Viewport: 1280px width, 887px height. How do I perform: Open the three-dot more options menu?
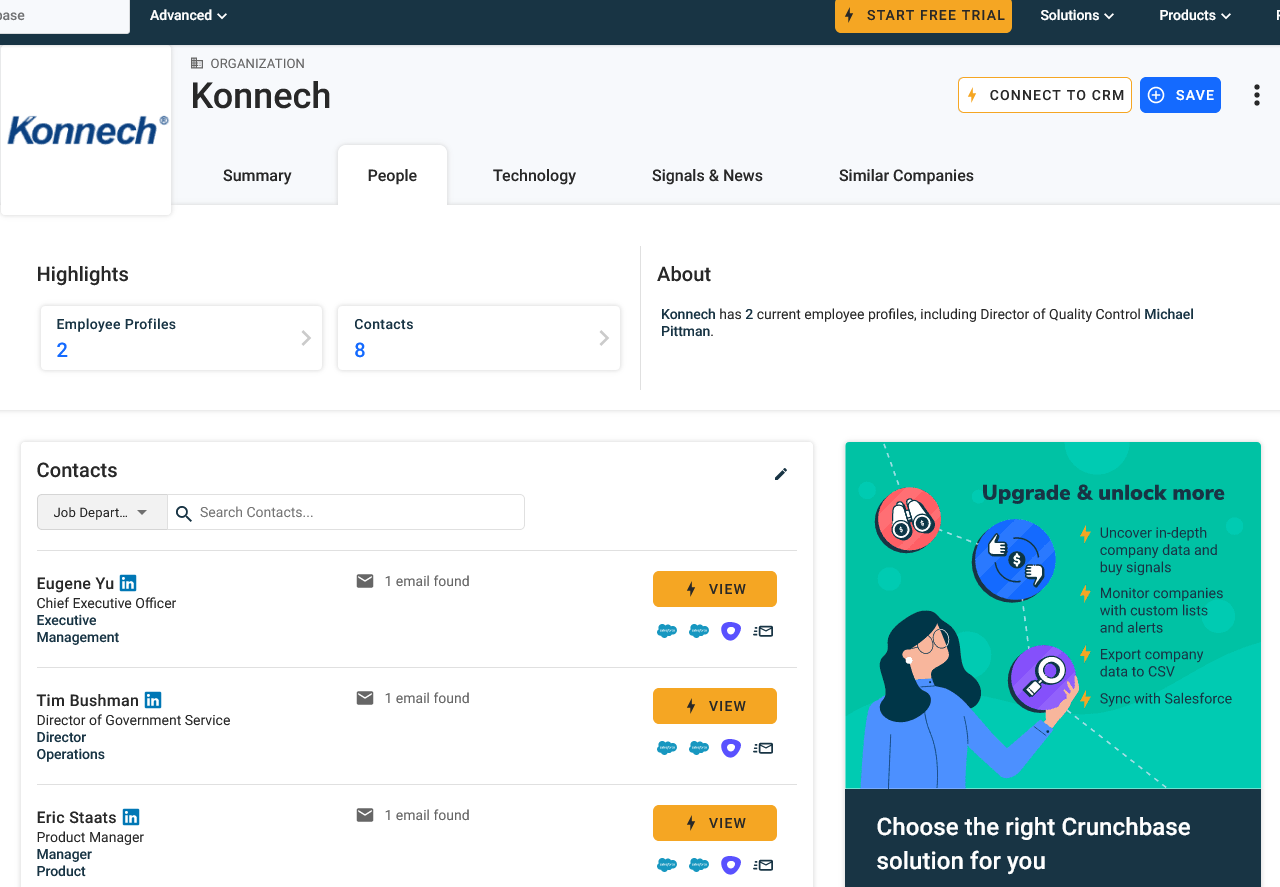pyautogui.click(x=1257, y=95)
